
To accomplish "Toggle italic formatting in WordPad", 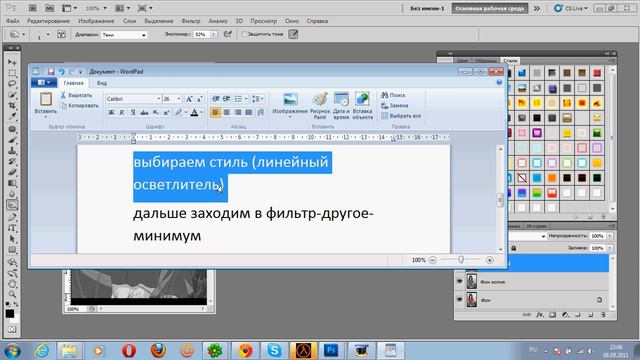I will coord(122,112).
